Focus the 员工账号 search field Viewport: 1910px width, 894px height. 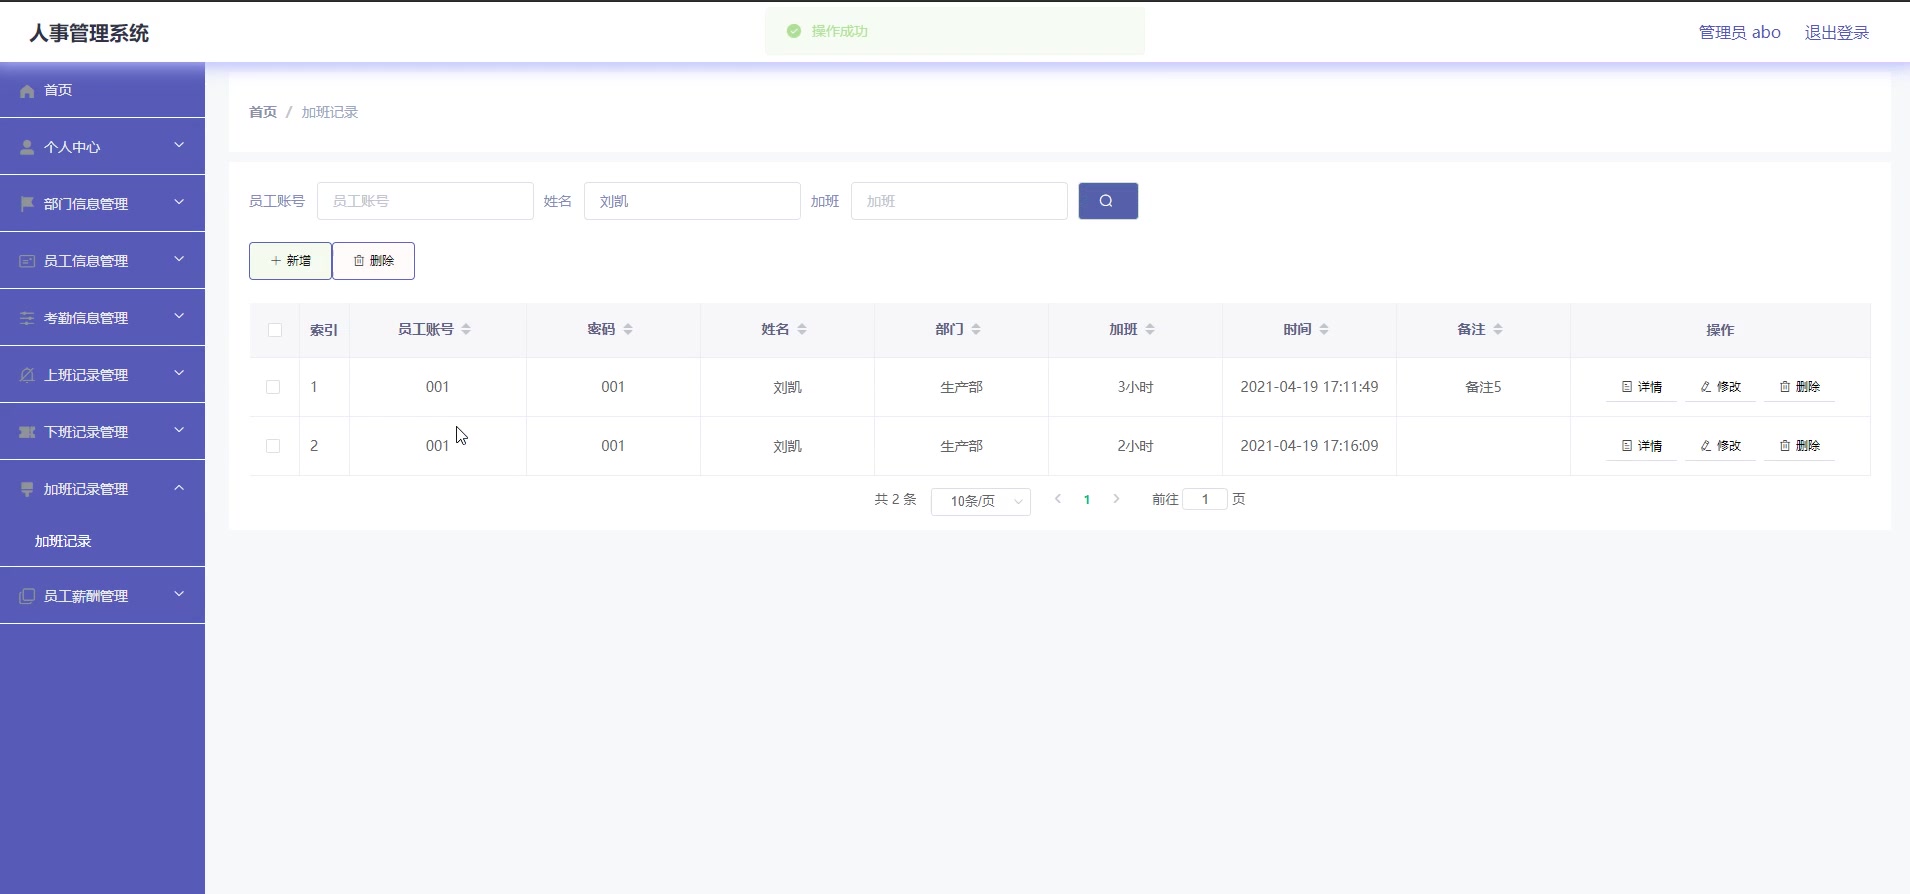tap(425, 201)
